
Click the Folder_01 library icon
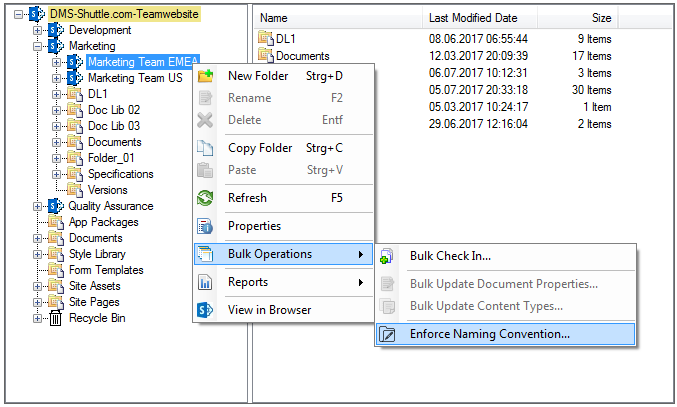coord(75,158)
